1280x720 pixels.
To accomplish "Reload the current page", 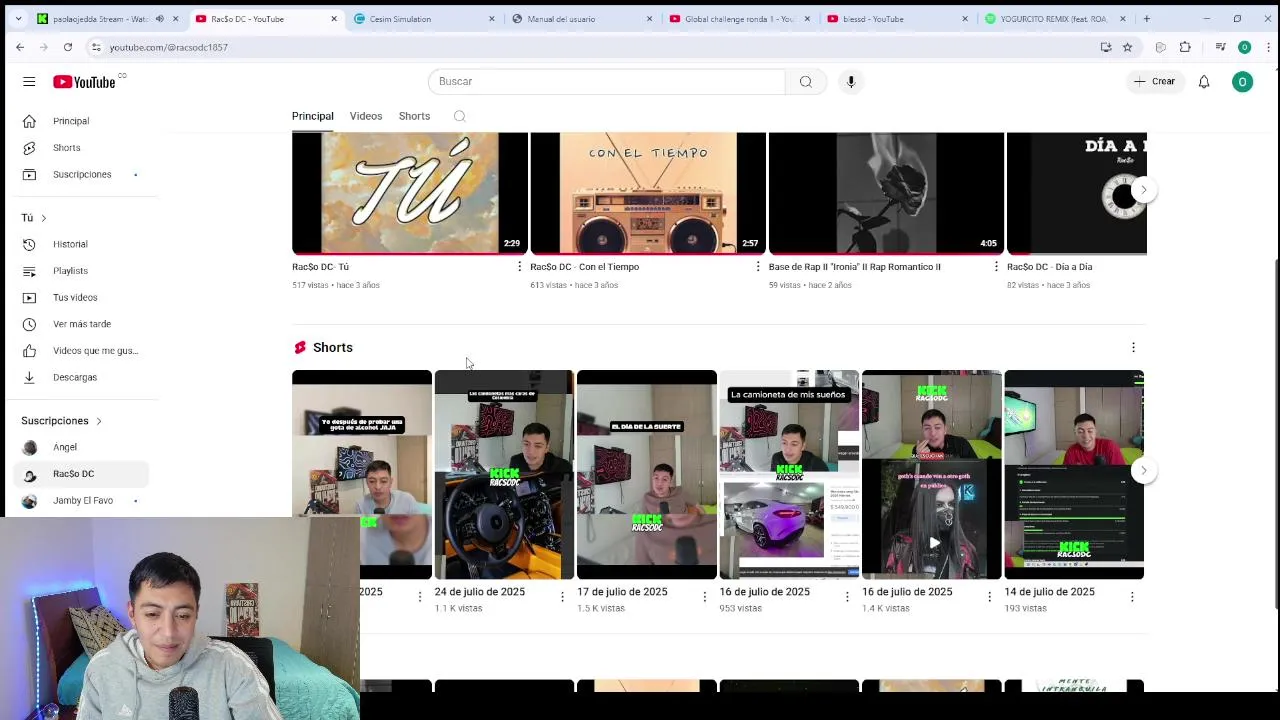I will coord(68,47).
